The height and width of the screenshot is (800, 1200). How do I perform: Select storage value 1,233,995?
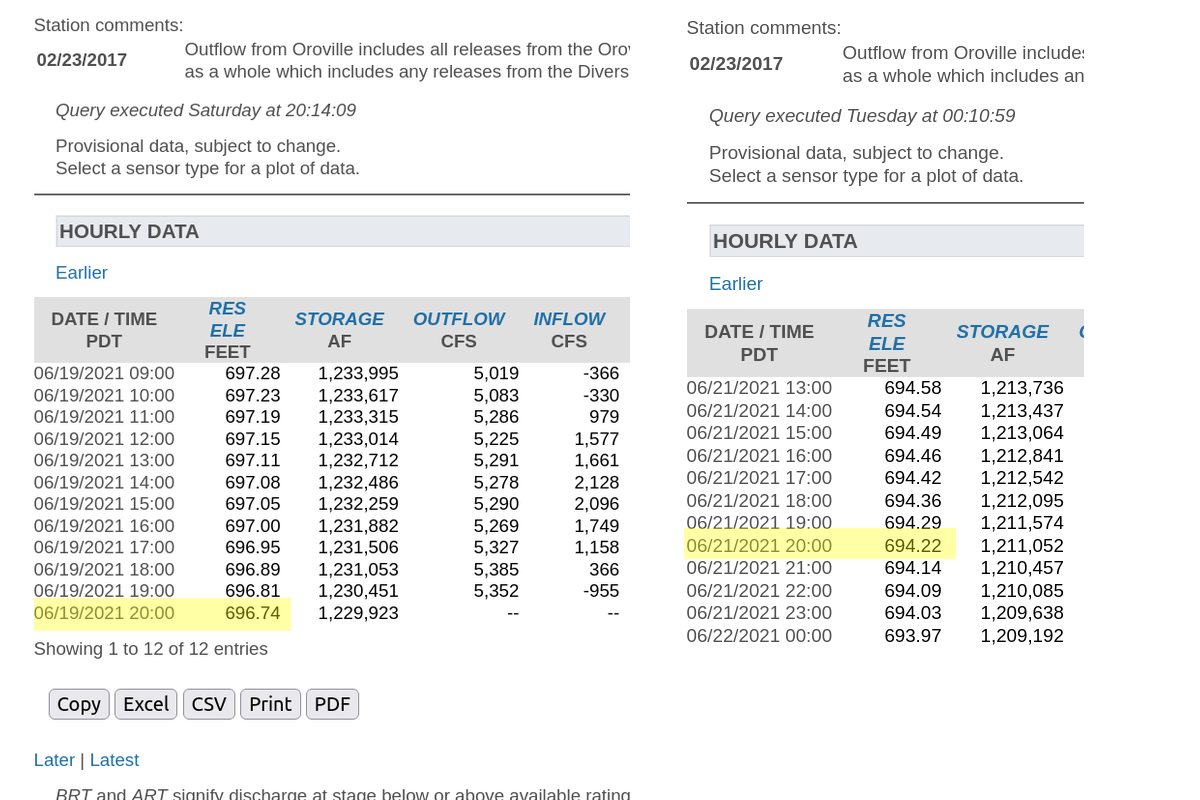(x=358, y=373)
